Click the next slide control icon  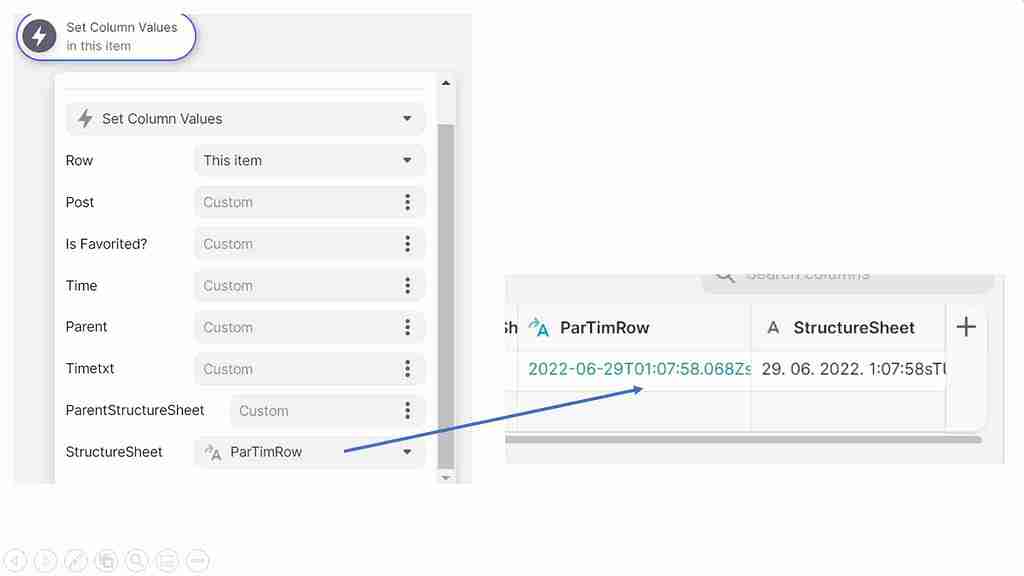click(45, 560)
